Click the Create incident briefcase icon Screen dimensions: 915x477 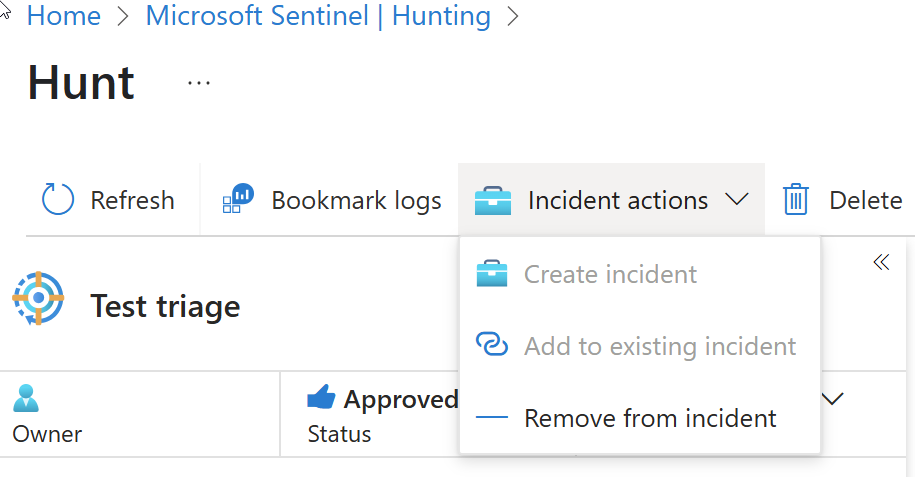point(492,273)
